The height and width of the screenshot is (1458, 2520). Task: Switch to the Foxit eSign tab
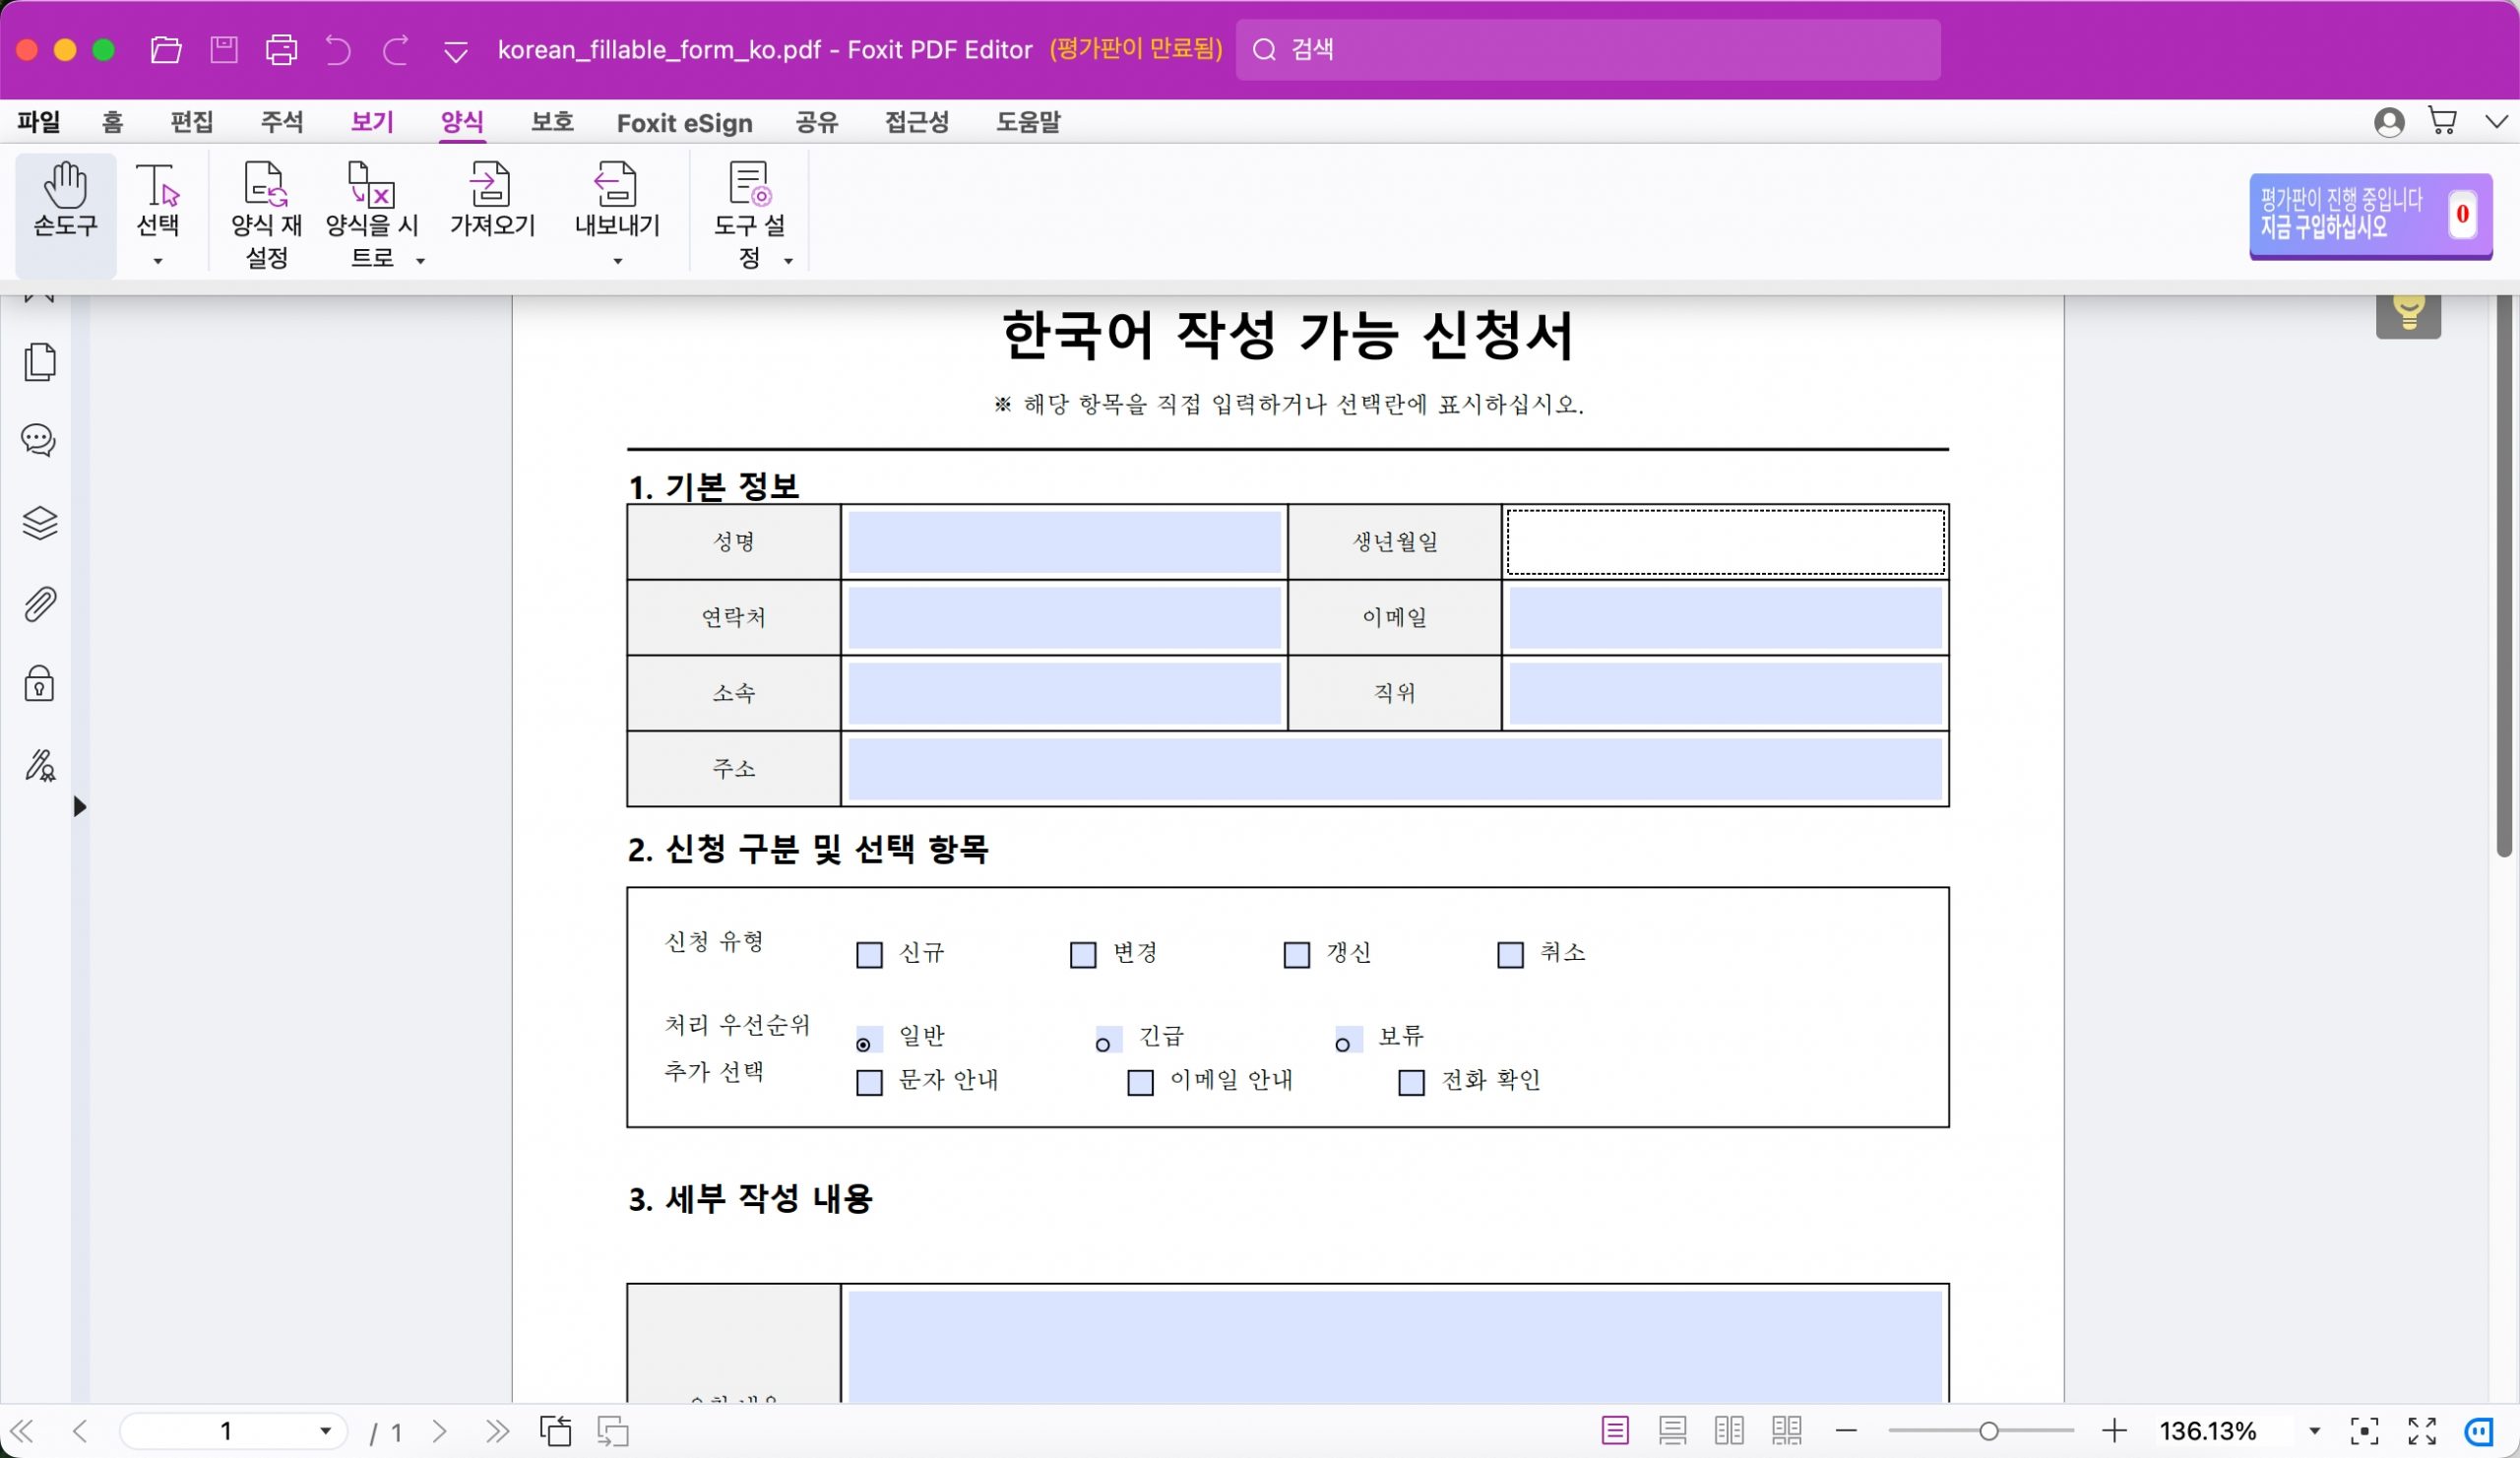click(x=684, y=123)
